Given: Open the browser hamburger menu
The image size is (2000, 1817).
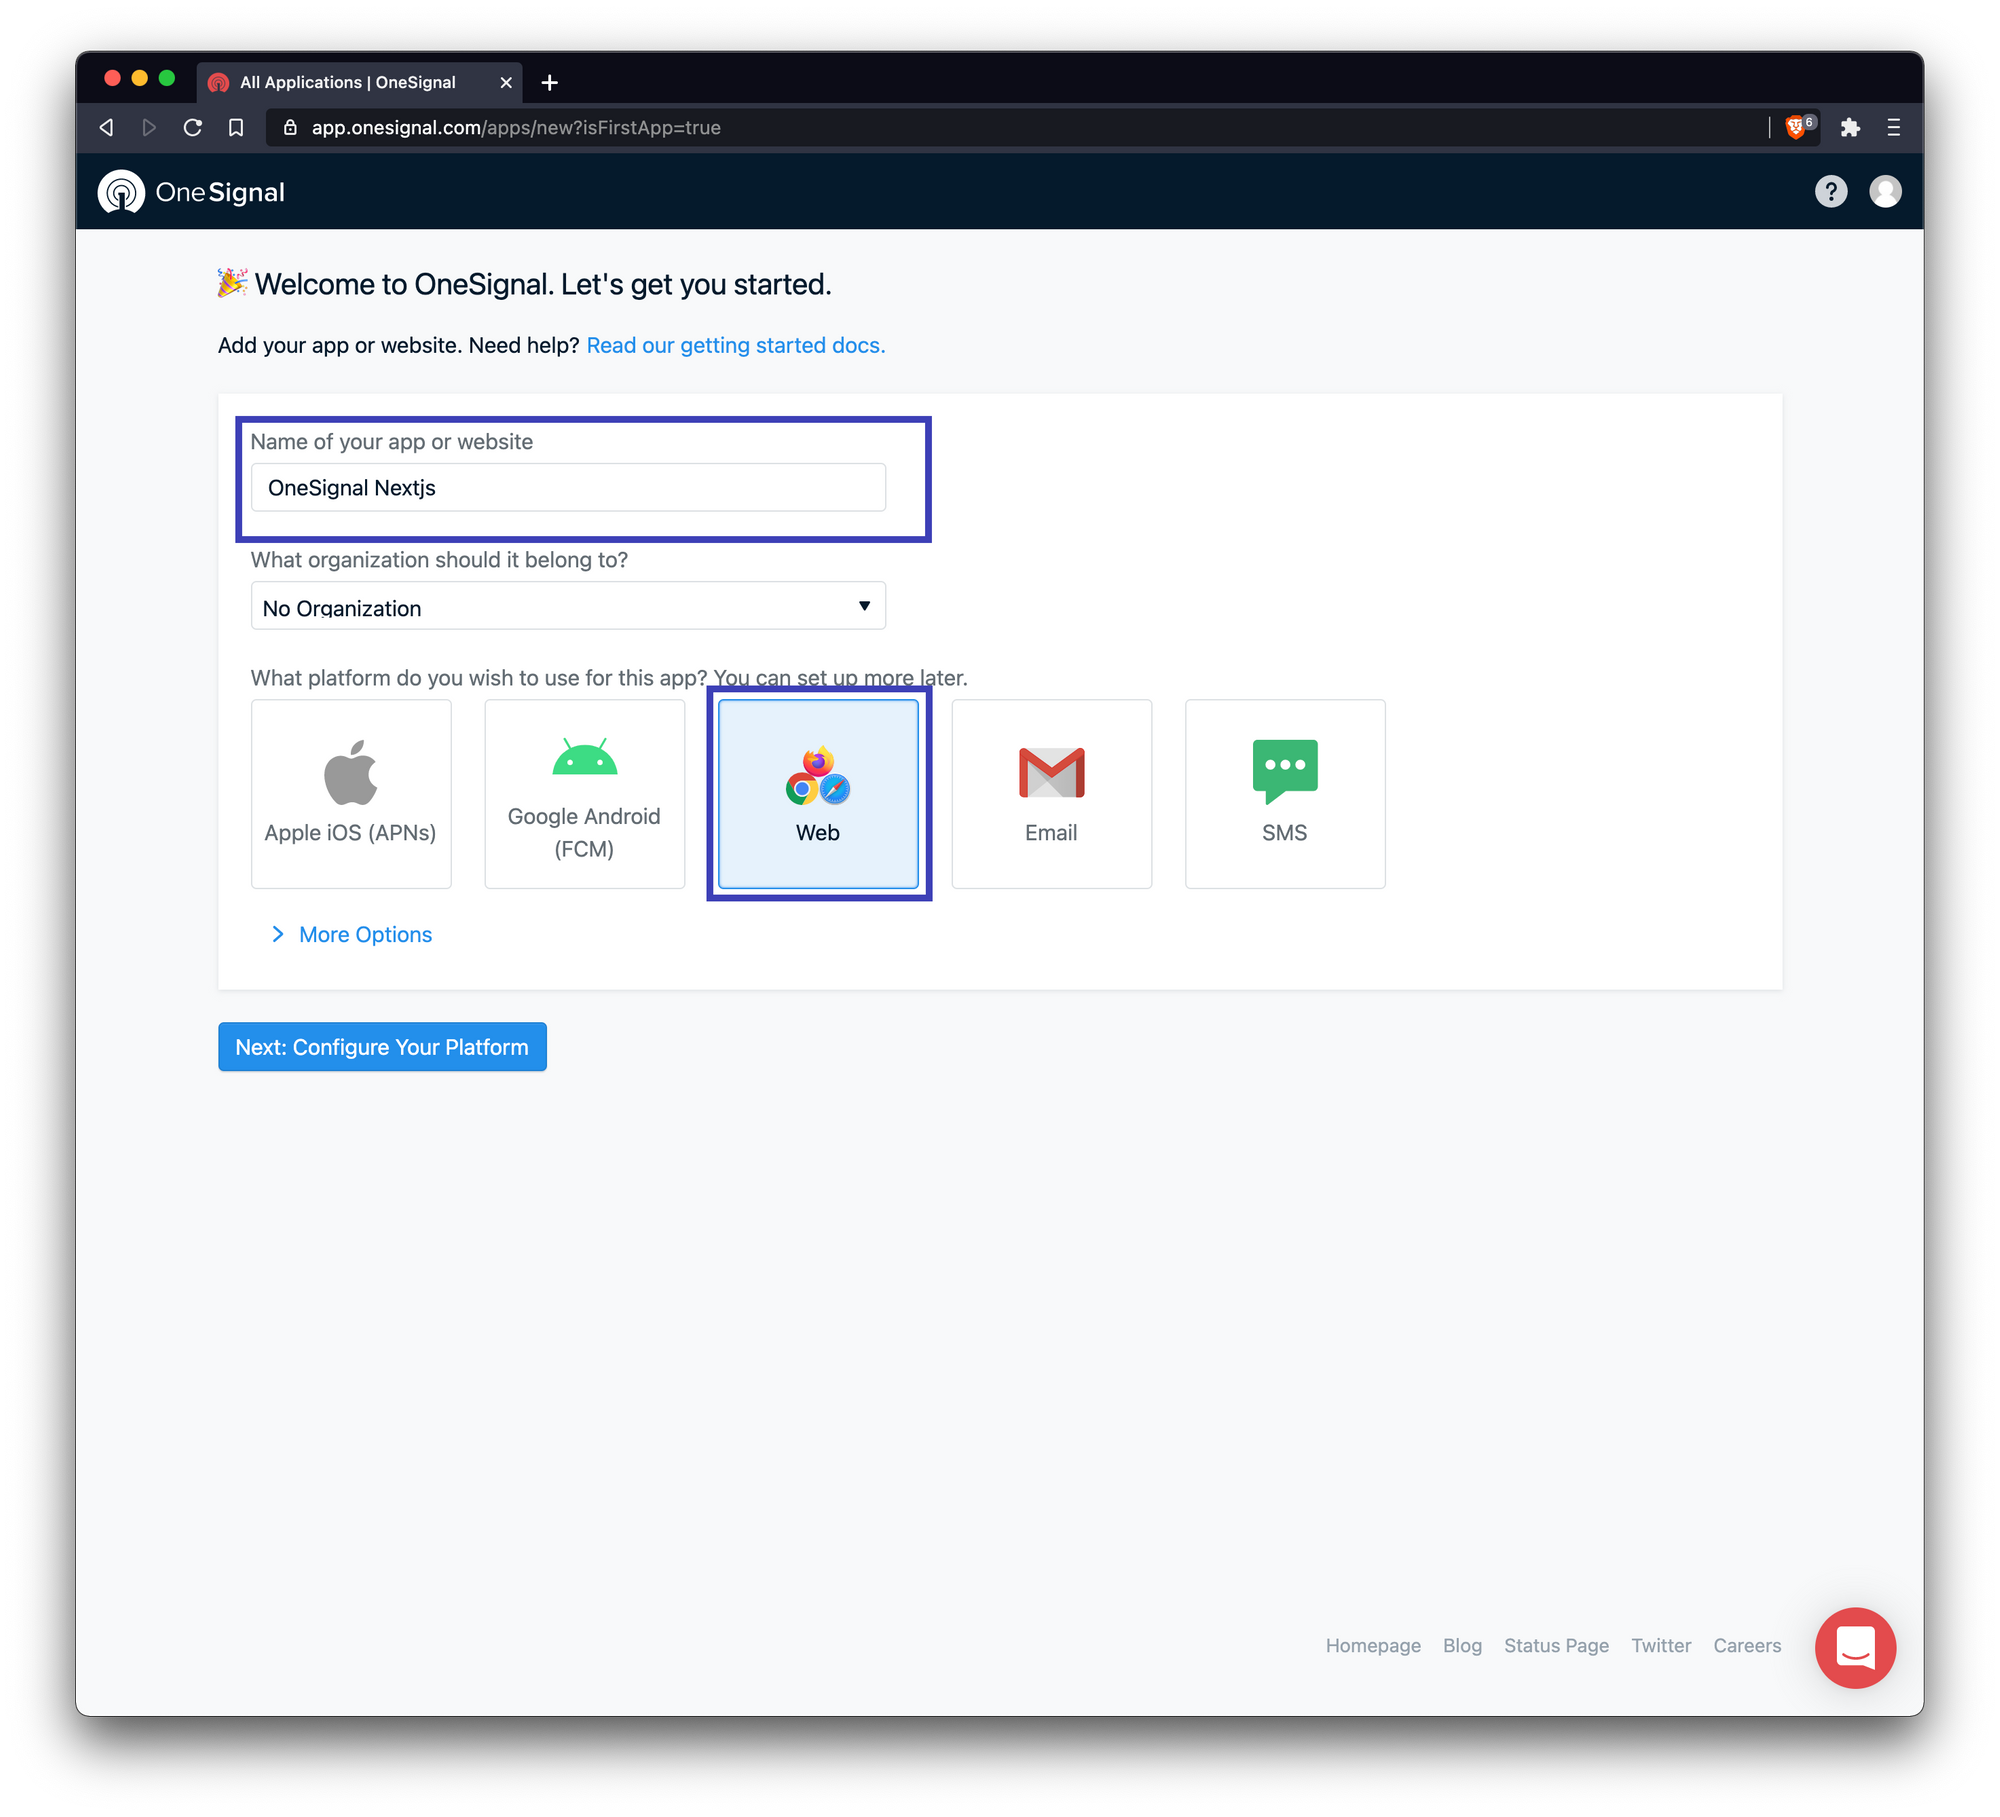Looking at the screenshot, I should coord(1893,127).
